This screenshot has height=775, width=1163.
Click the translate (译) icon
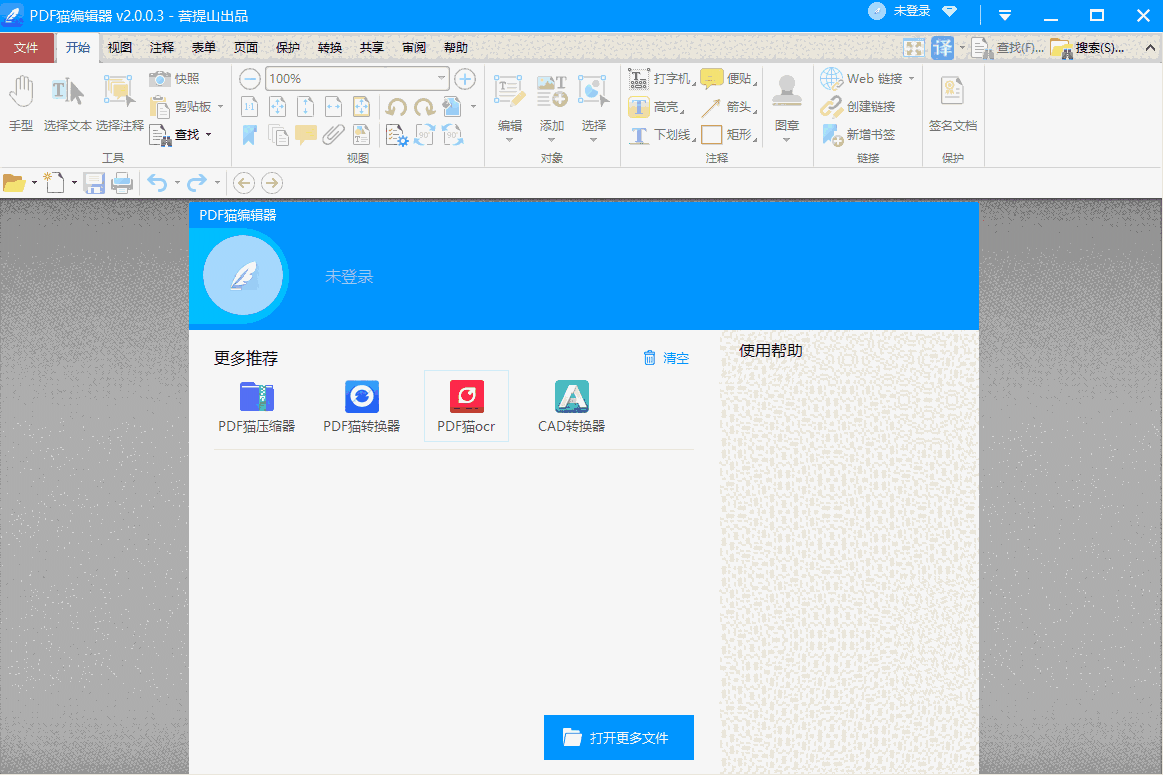tap(942, 47)
